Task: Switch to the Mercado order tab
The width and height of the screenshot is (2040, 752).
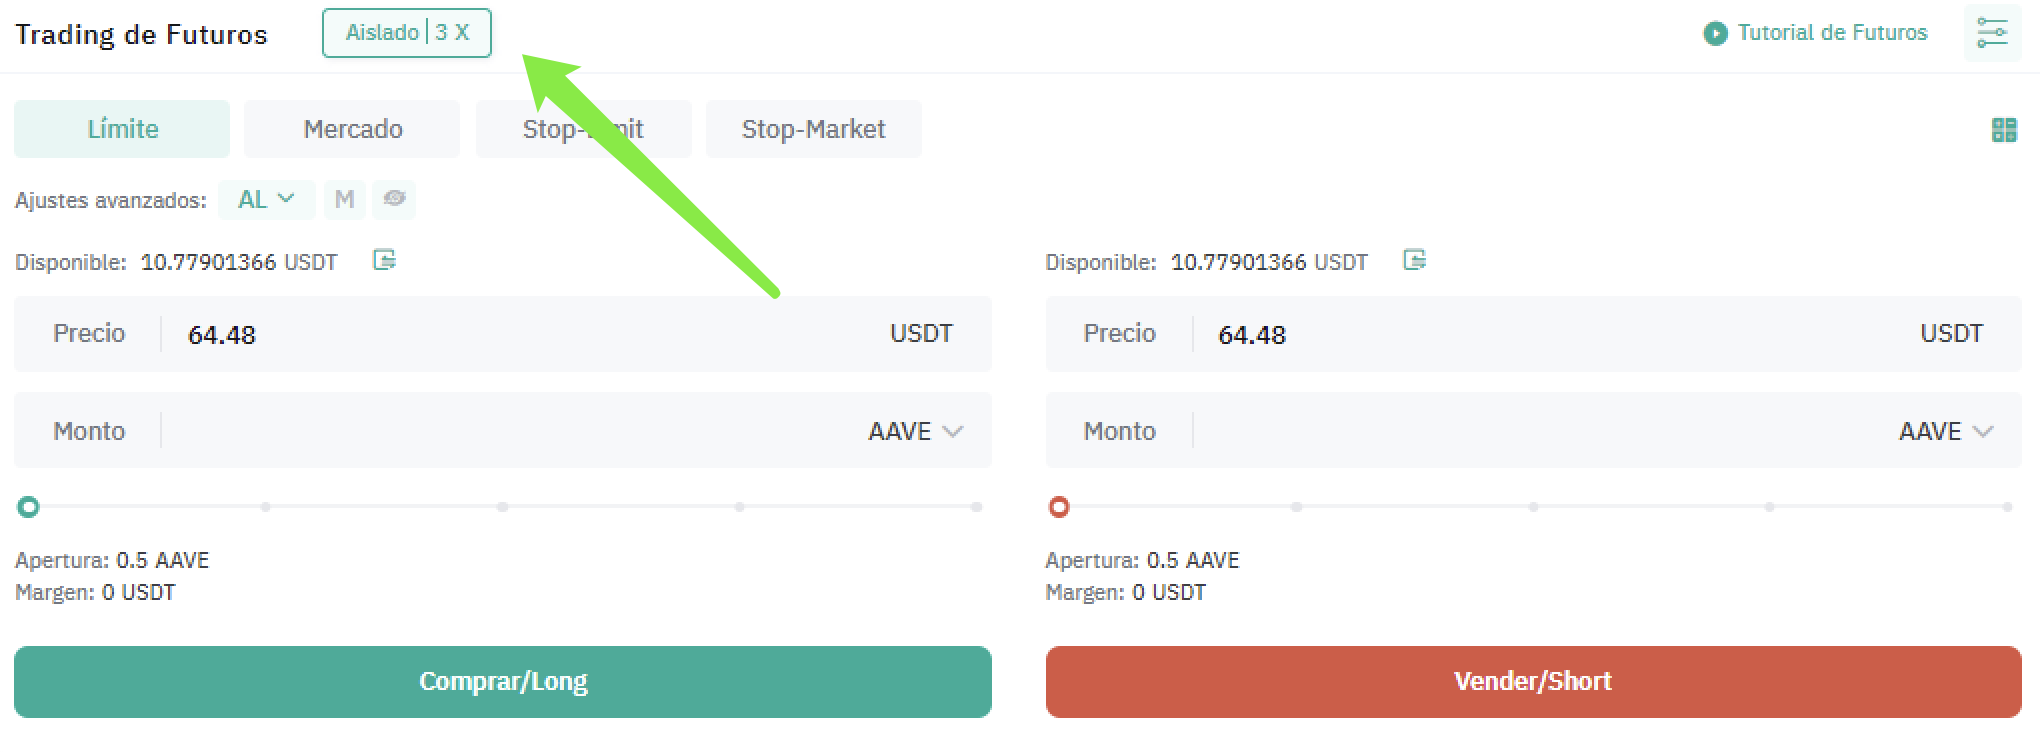Action: tap(352, 129)
